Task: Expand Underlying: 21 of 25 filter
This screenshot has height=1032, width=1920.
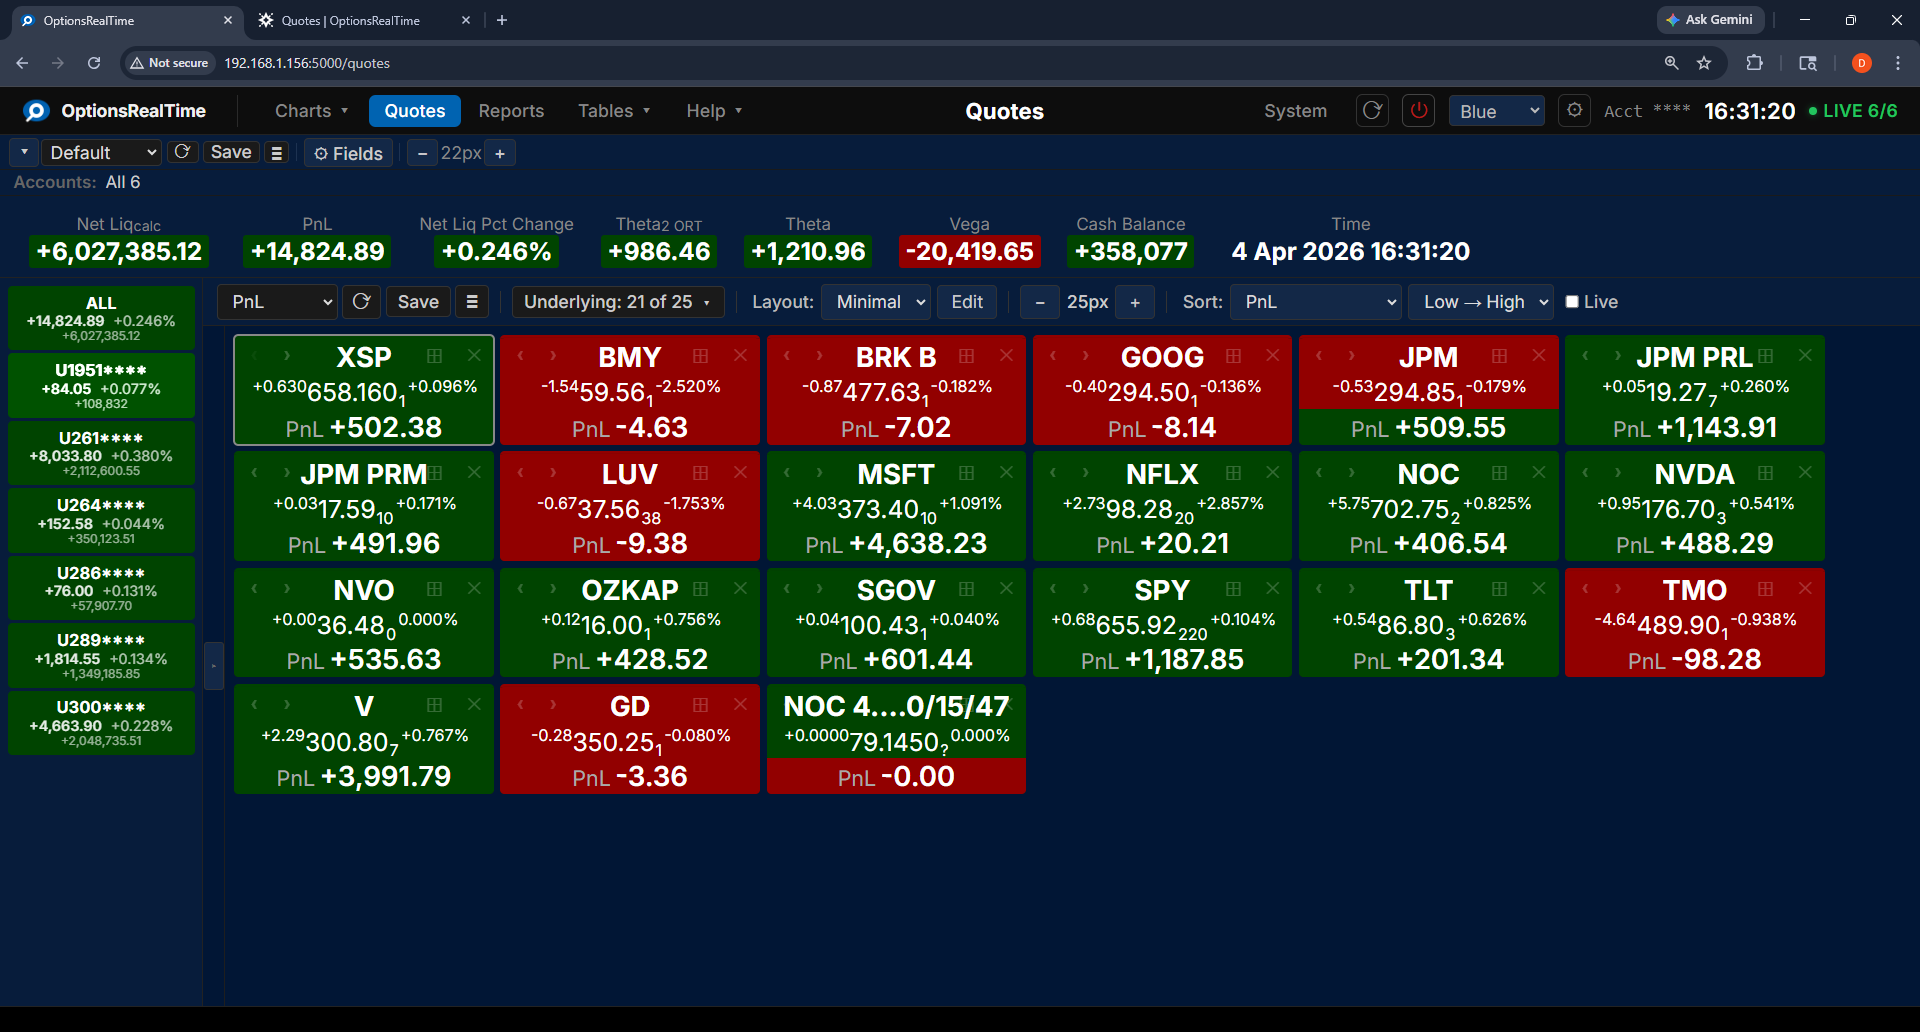Action: pos(618,302)
